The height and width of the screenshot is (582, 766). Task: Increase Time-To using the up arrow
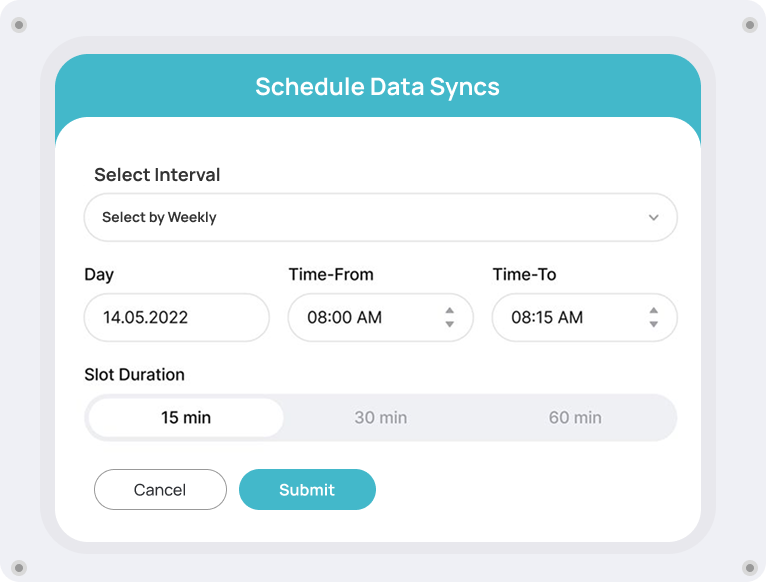coord(654,310)
